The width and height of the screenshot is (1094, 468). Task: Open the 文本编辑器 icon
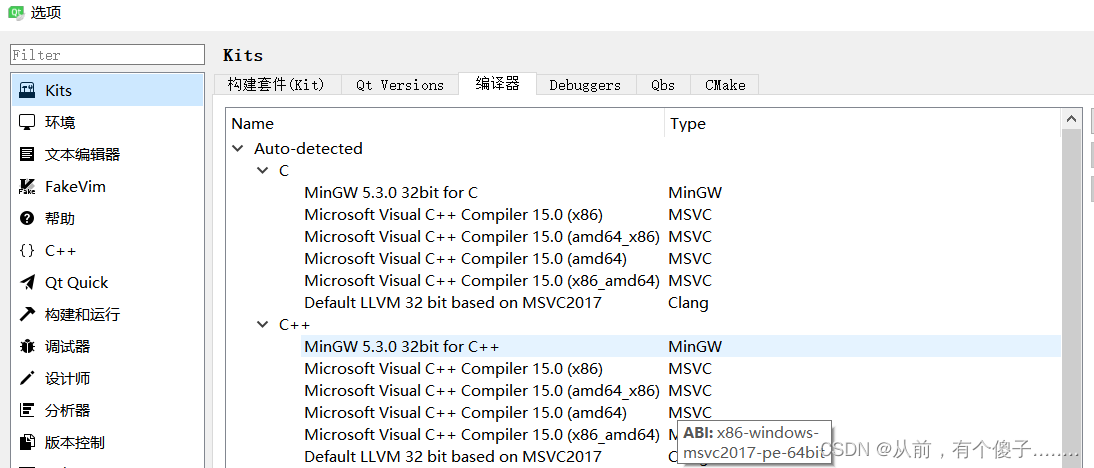pos(27,154)
